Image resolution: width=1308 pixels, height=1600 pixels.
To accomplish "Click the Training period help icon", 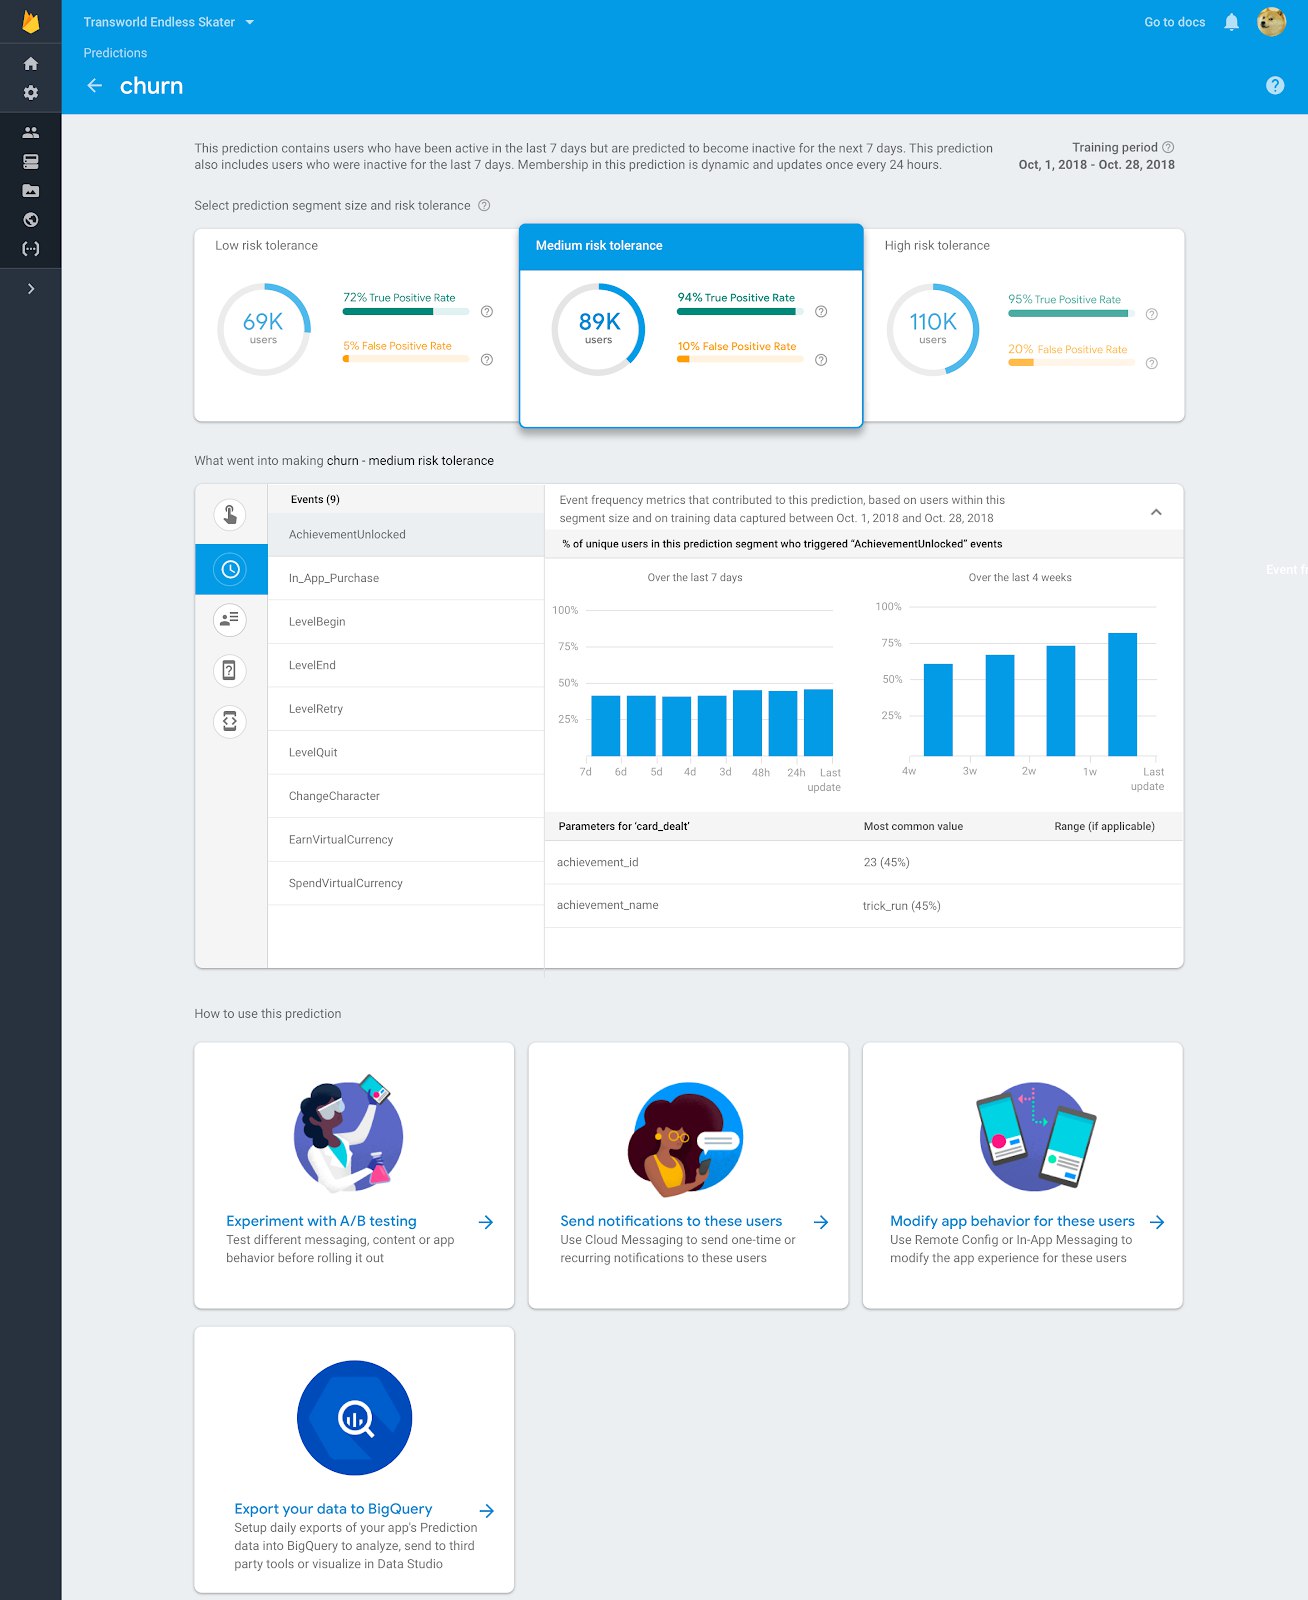I will 1168,147.
